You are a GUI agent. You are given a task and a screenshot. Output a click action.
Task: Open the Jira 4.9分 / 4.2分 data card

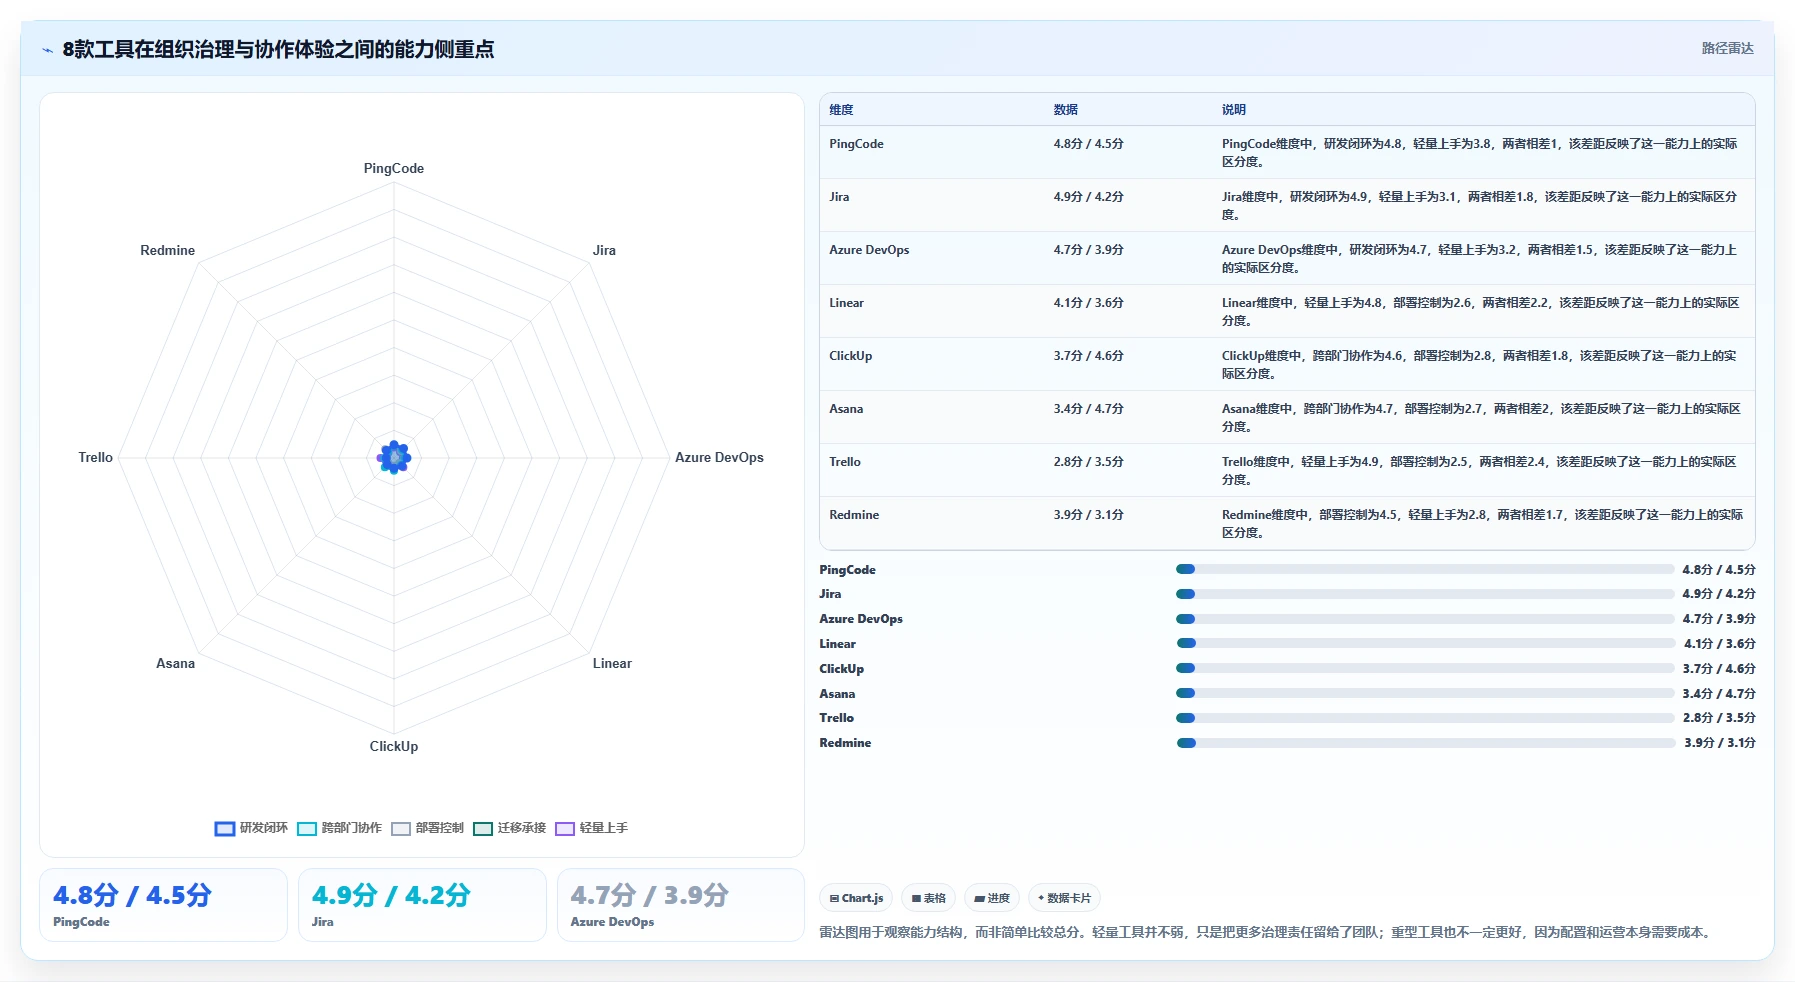(422, 905)
